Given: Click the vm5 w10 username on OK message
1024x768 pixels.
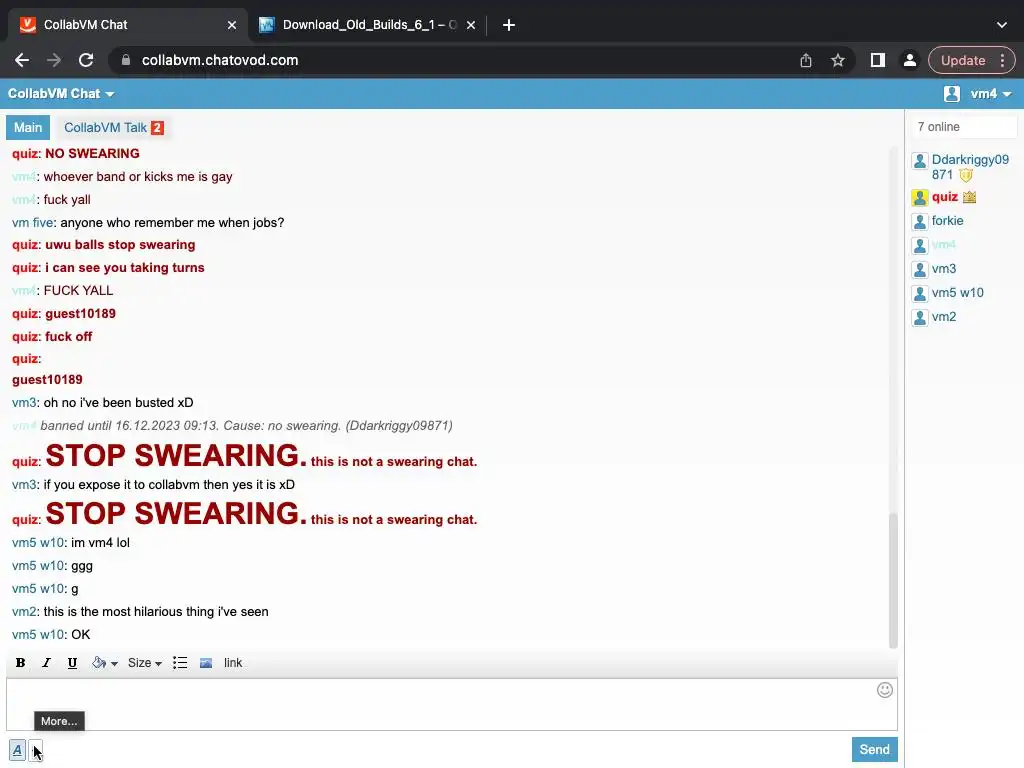Looking at the screenshot, I should 38,635.
